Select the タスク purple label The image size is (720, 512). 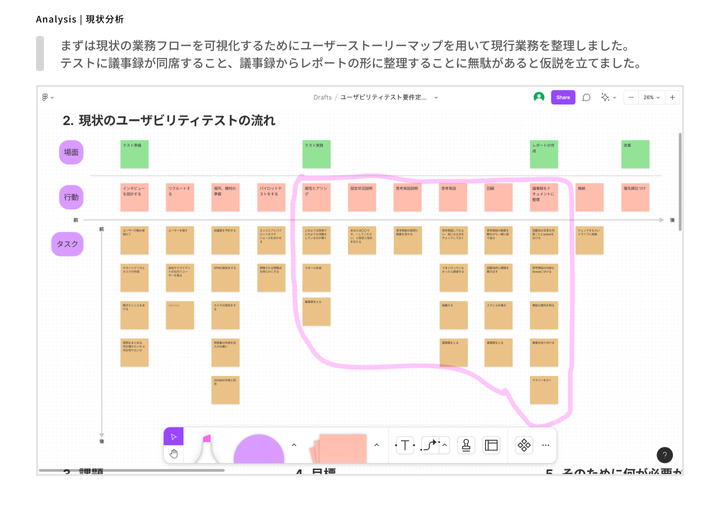pos(67,244)
